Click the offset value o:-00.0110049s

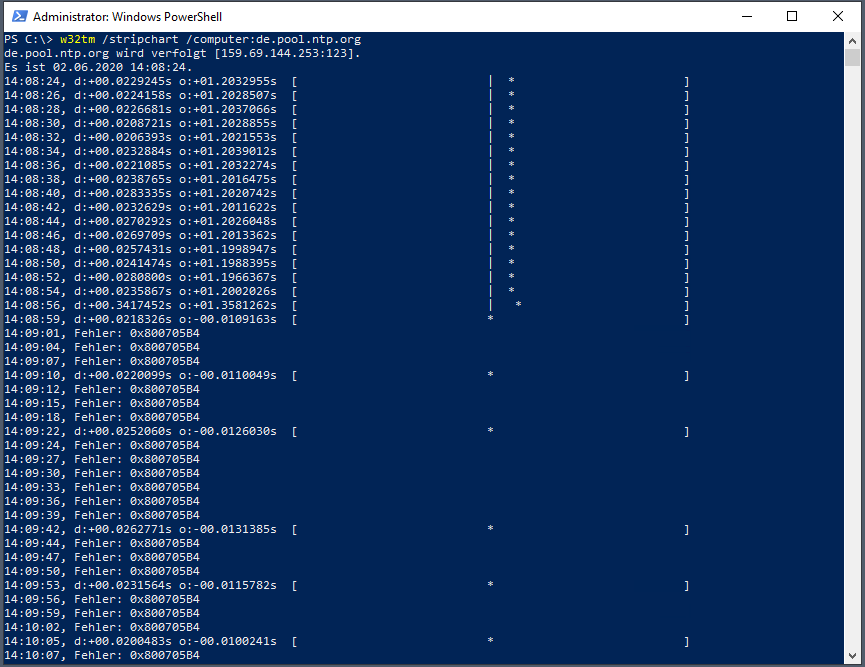coord(228,376)
